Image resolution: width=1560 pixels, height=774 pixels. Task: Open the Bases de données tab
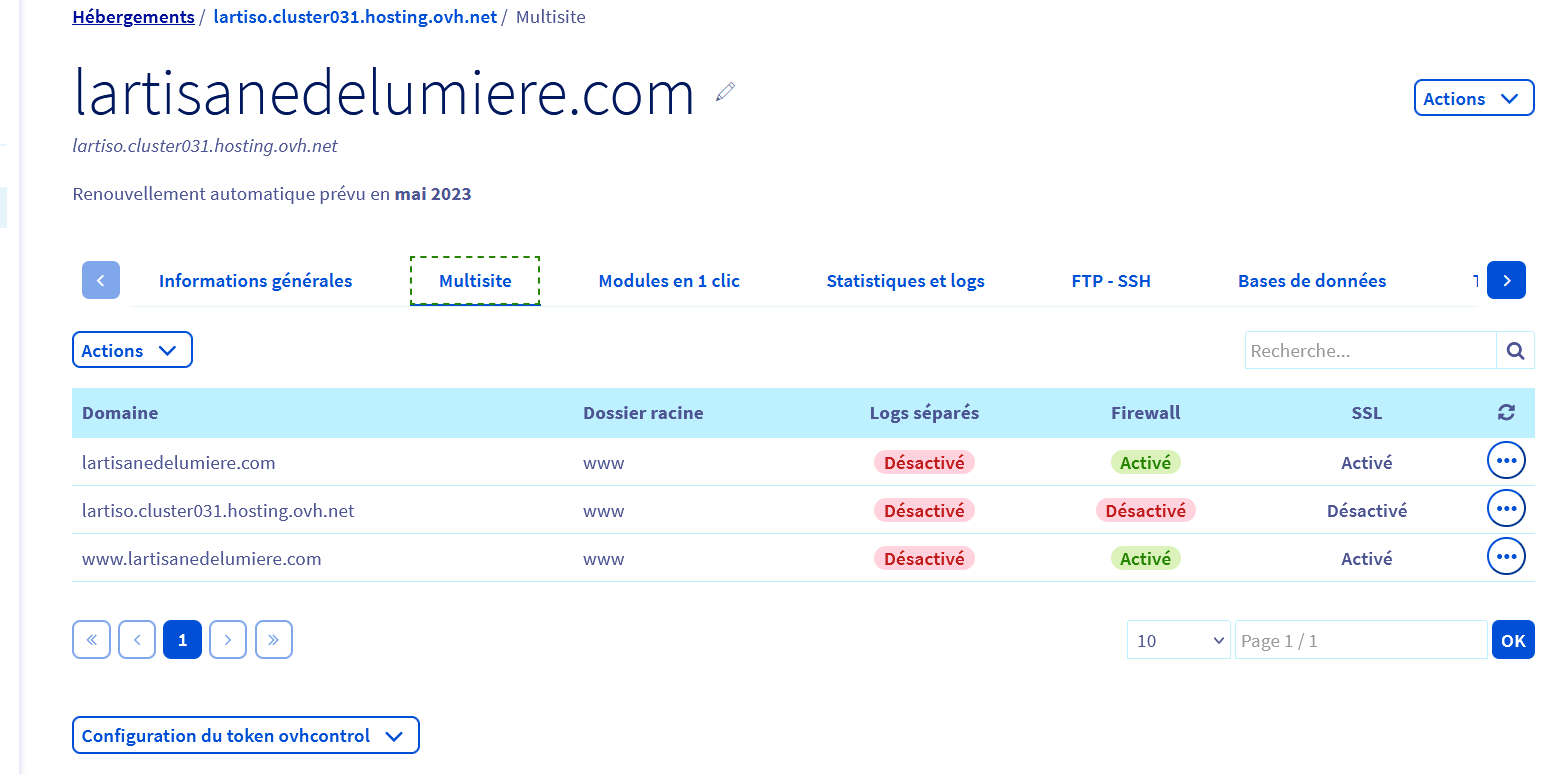click(x=1311, y=281)
